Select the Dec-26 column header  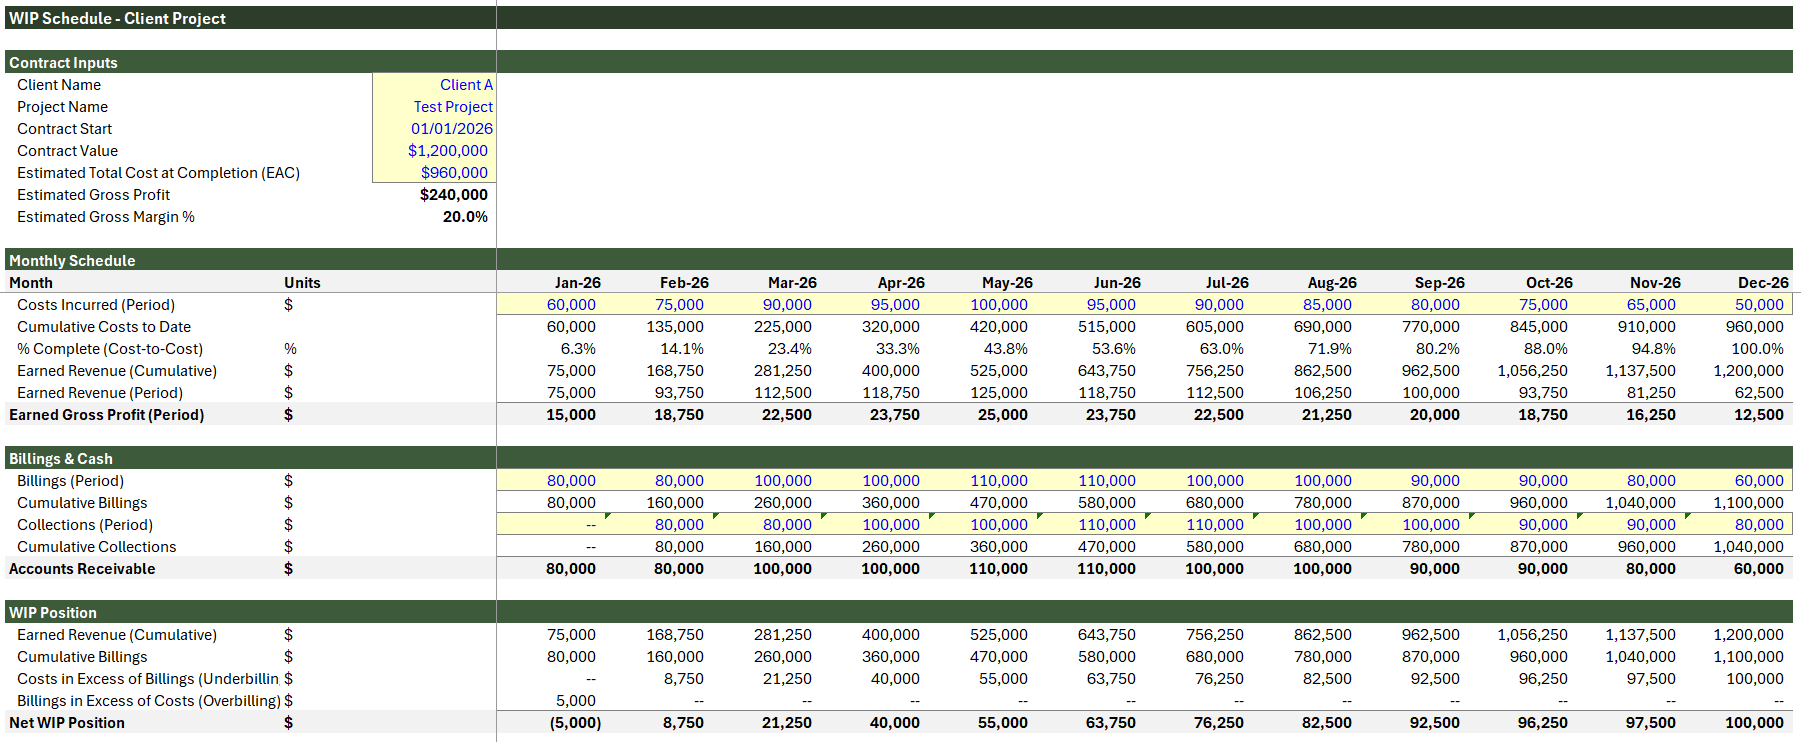1763,283
